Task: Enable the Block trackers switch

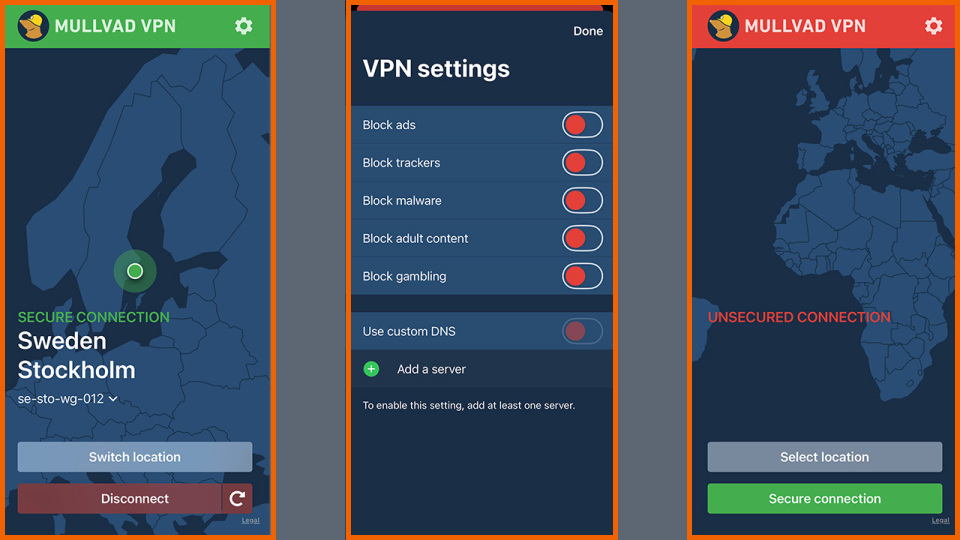Action: click(582, 163)
